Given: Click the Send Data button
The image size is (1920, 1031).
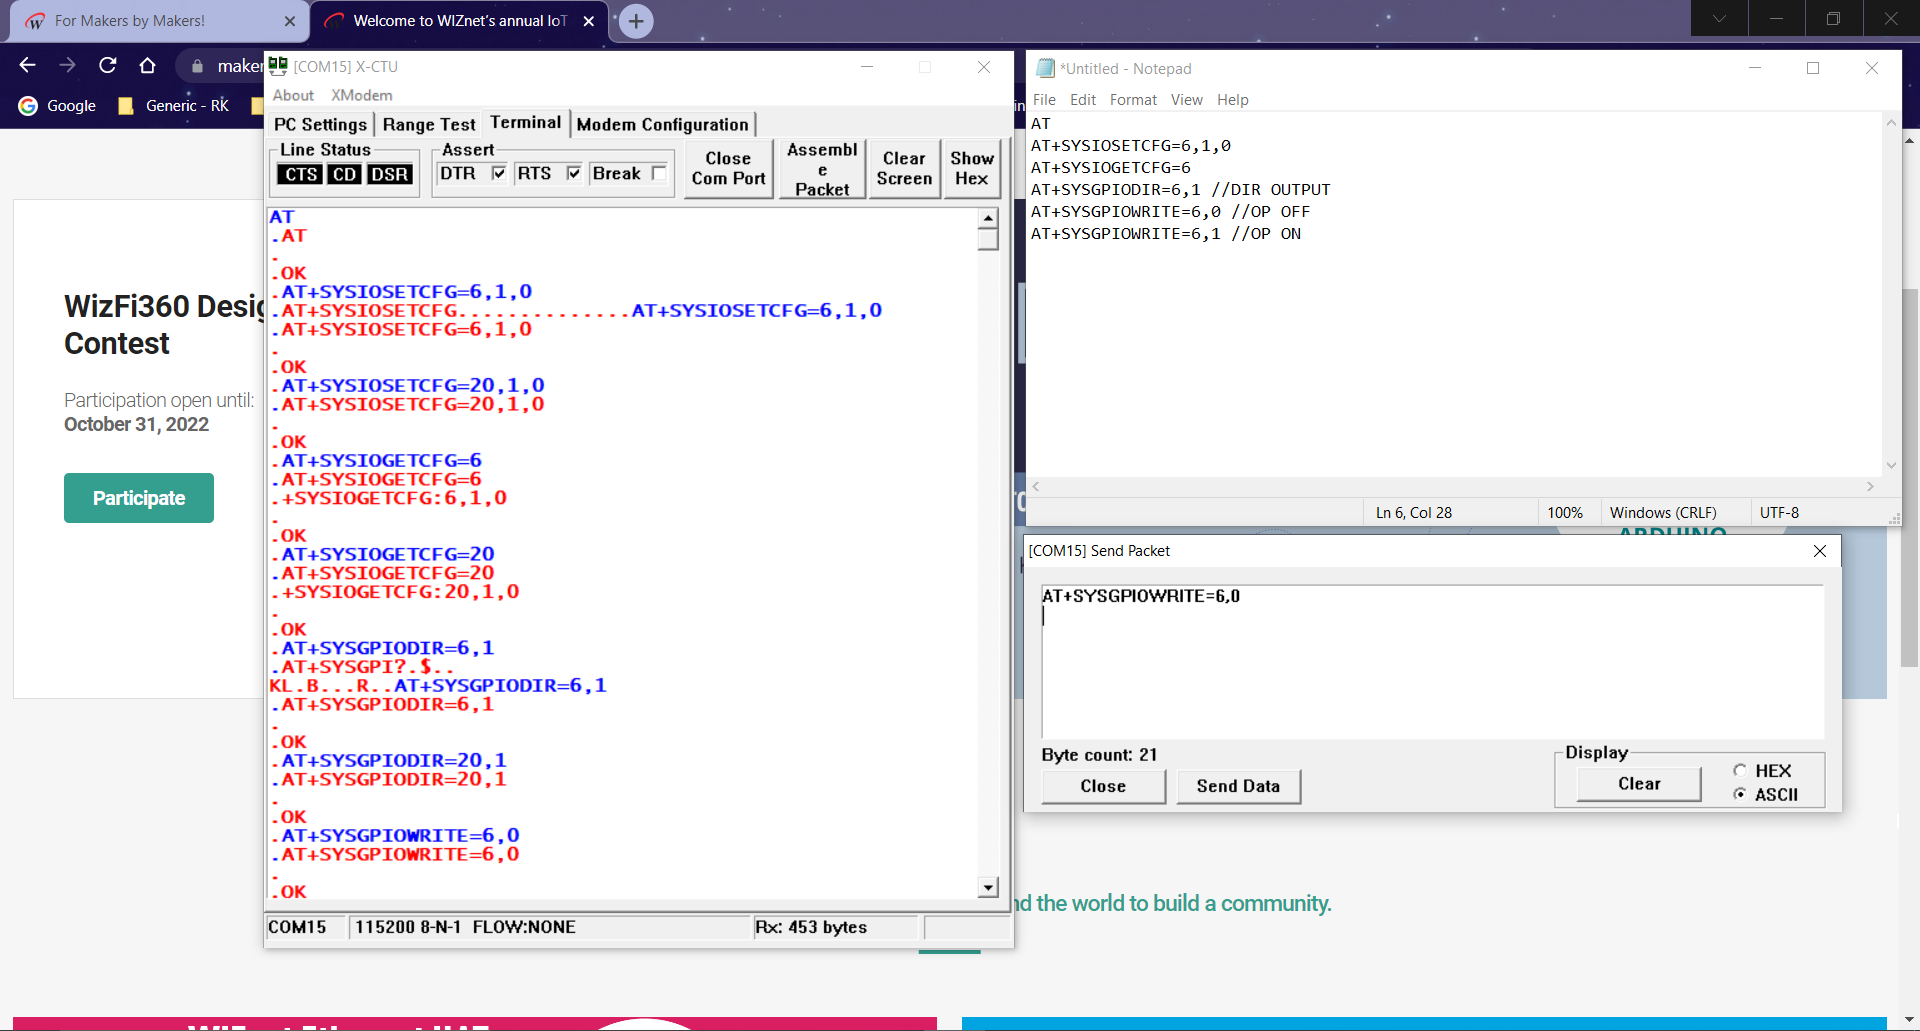Looking at the screenshot, I should click(1238, 786).
